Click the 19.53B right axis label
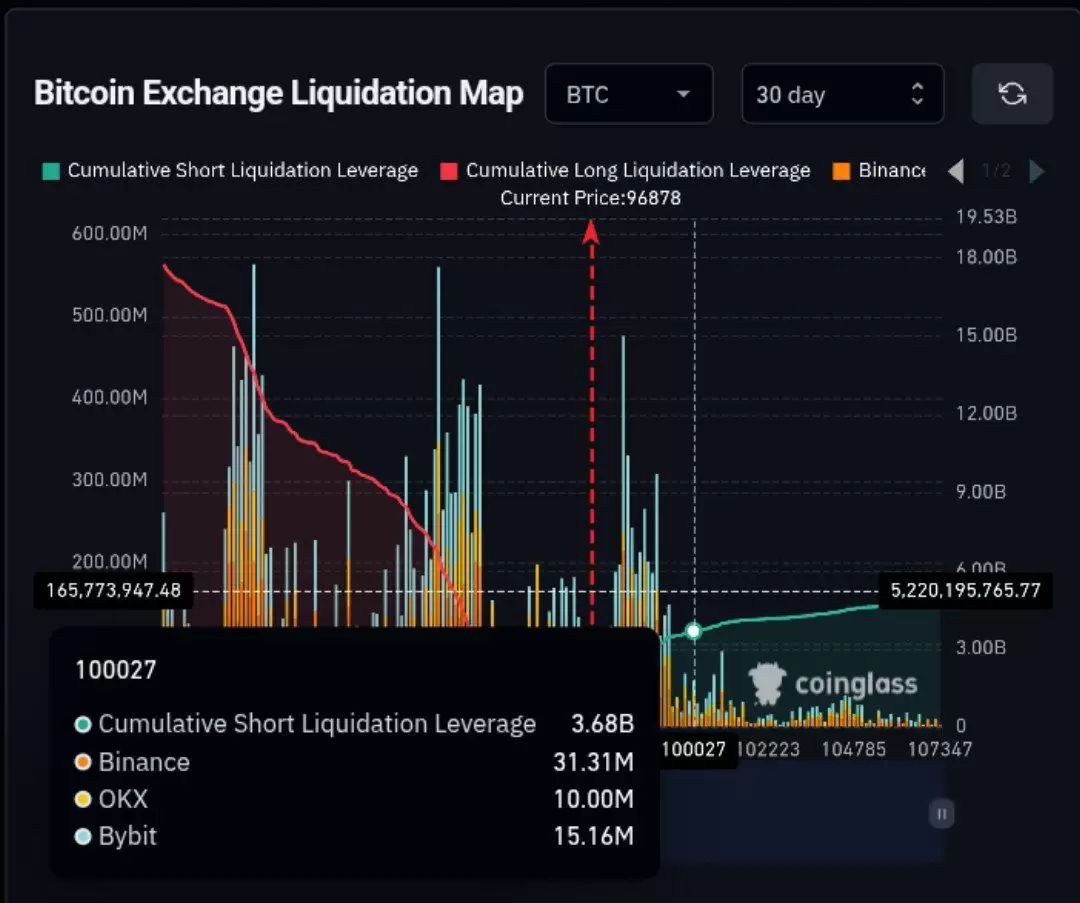This screenshot has width=1080, height=903. point(986,217)
